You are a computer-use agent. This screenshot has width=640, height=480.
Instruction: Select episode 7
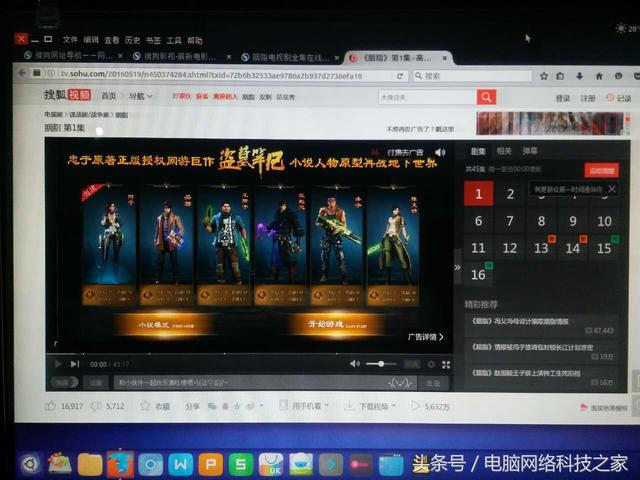coord(510,221)
